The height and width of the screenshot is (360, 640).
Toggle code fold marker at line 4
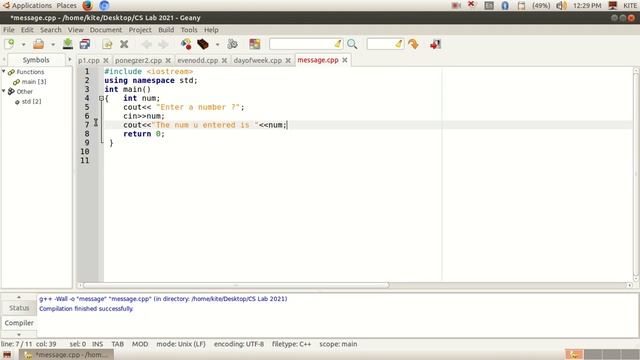[101, 98]
